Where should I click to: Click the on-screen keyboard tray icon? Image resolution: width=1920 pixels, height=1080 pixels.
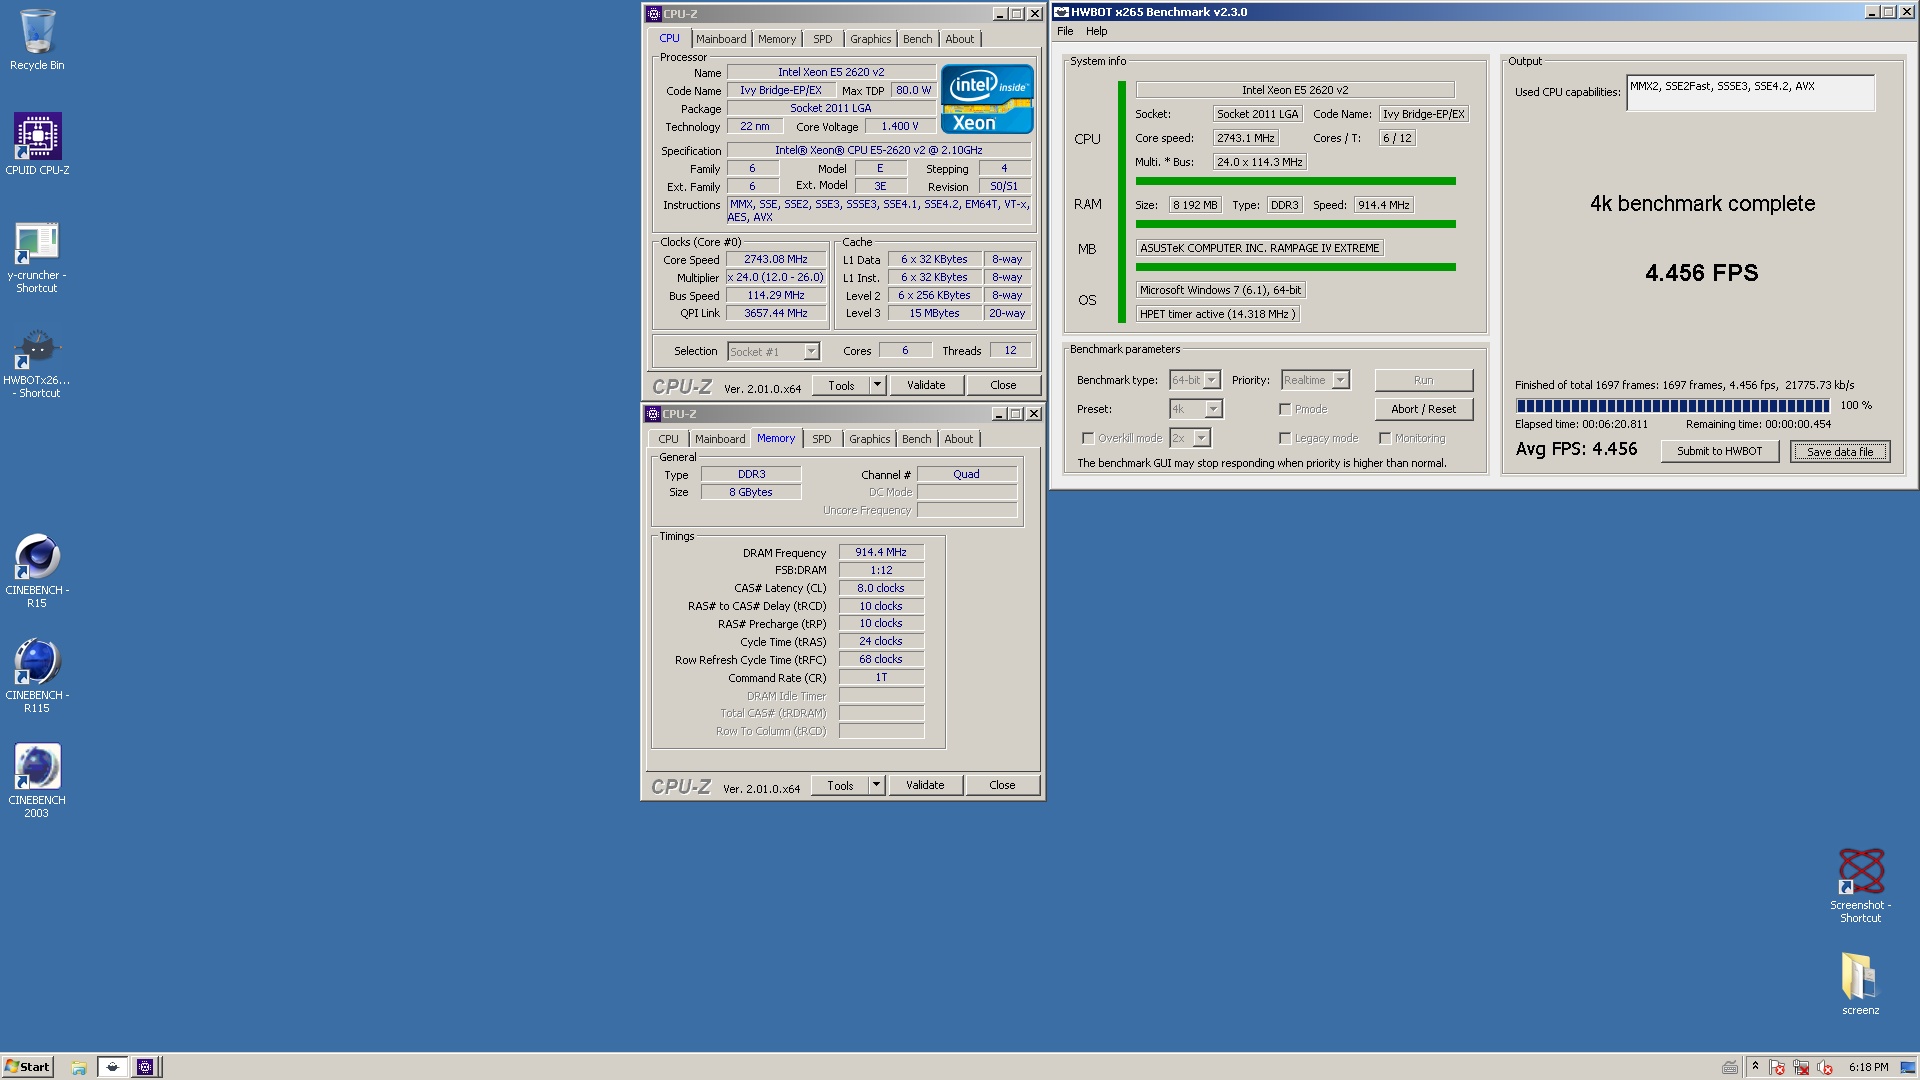1729,1067
